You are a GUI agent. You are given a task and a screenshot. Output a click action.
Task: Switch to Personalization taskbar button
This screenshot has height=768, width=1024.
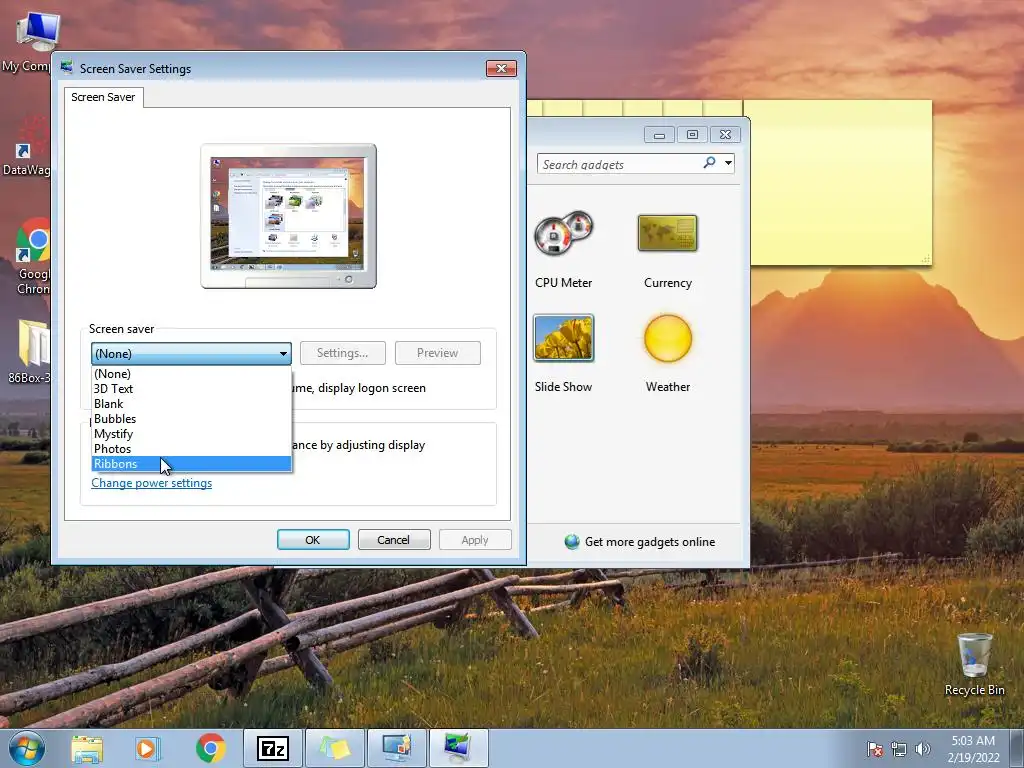(397, 748)
